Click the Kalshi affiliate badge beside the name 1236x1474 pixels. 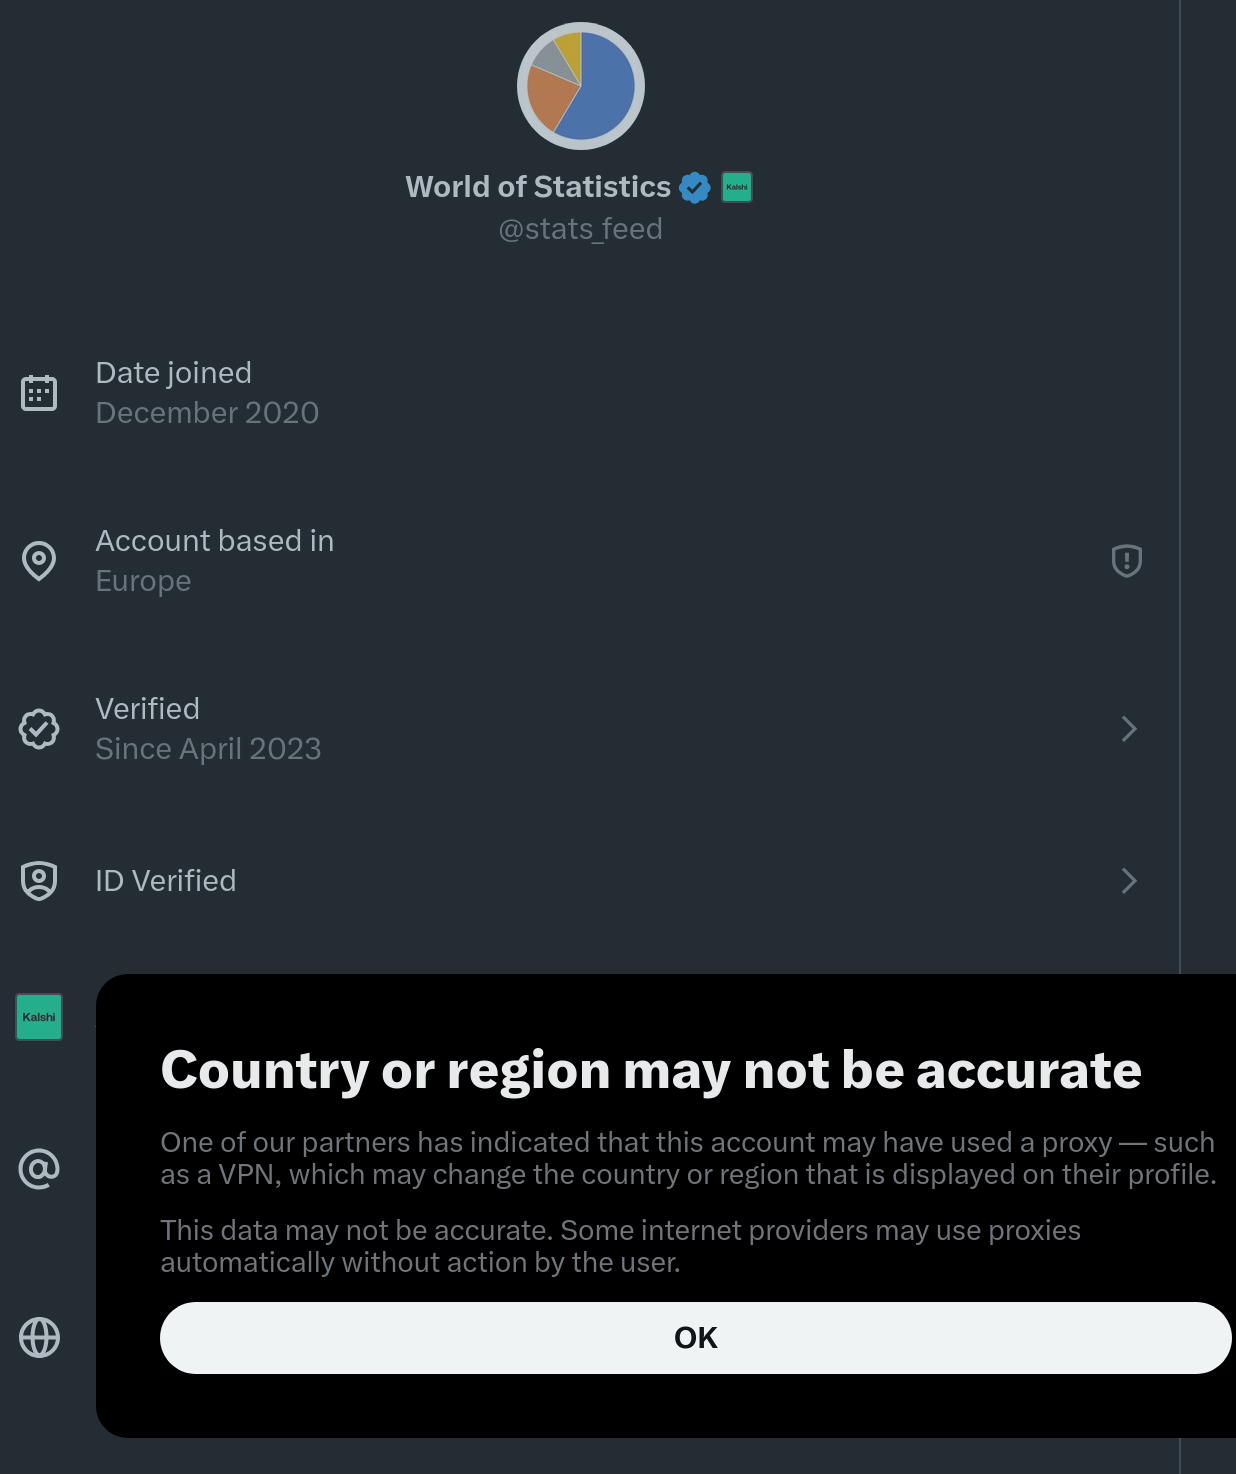[x=737, y=187]
